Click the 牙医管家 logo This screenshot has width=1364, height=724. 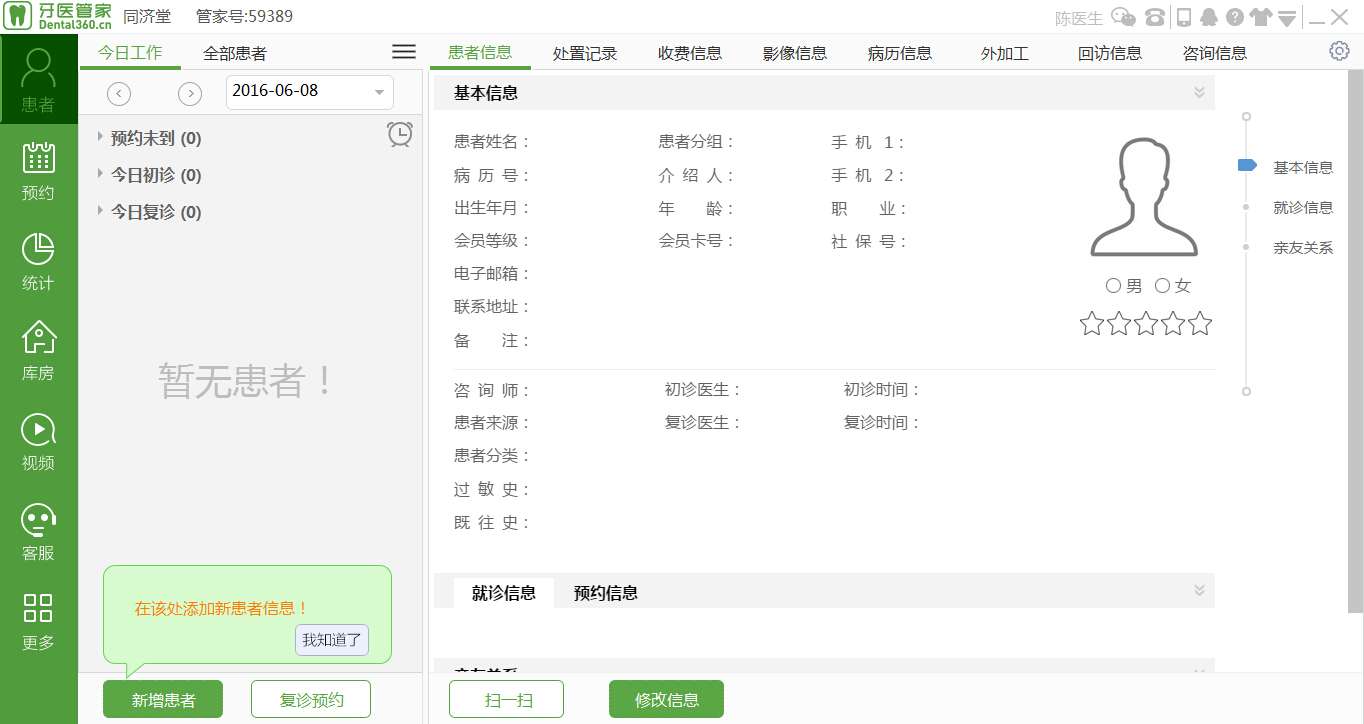point(57,17)
